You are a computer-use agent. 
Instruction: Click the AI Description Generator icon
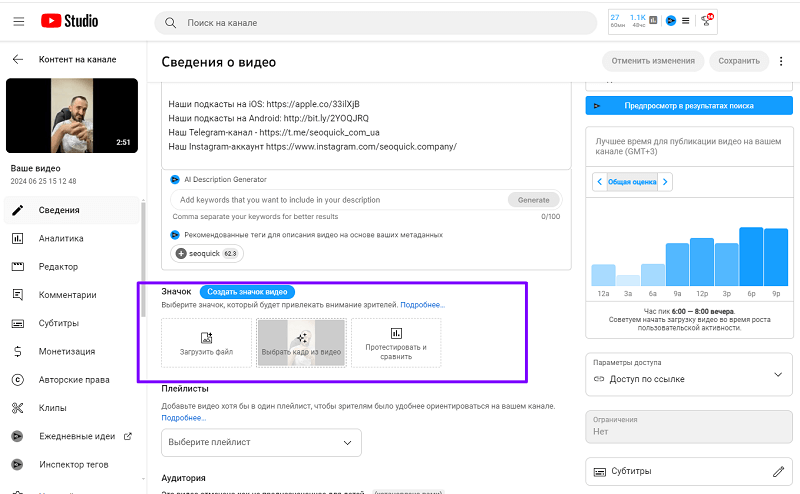[175, 180]
